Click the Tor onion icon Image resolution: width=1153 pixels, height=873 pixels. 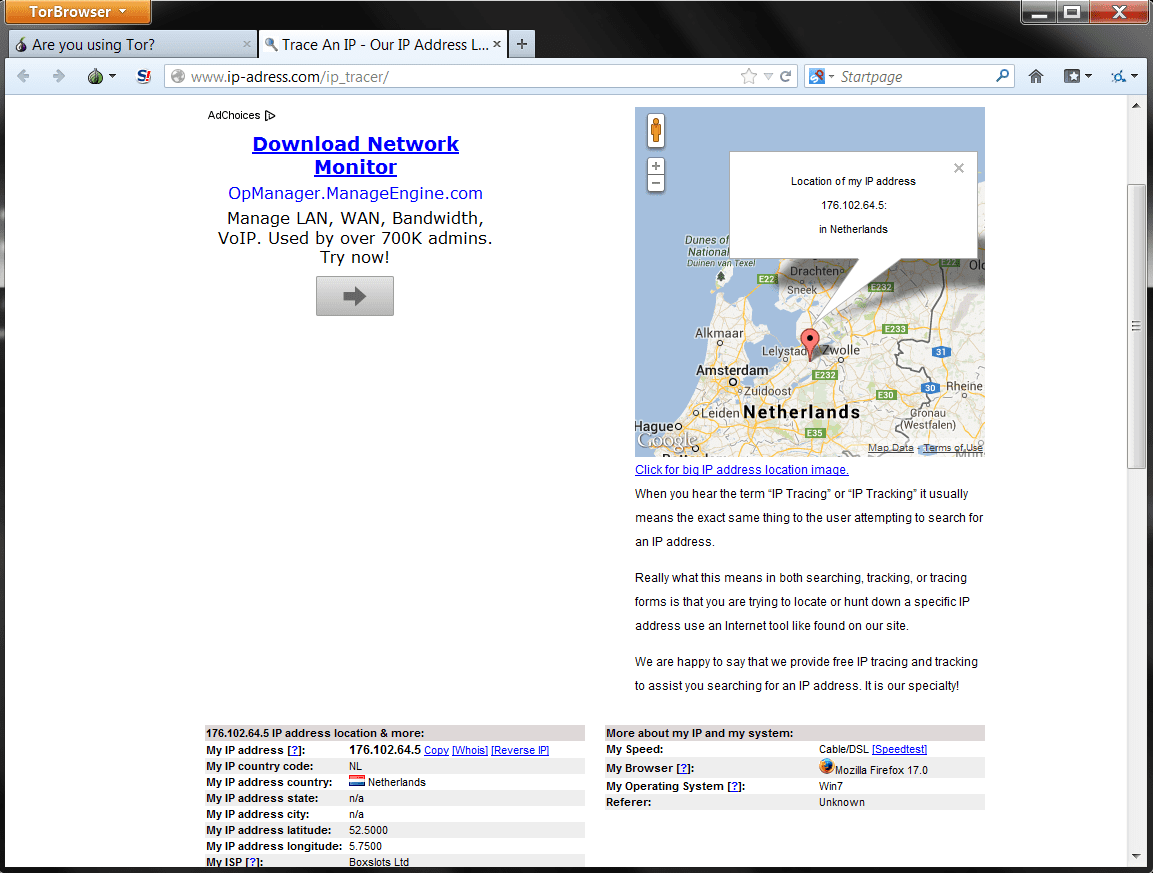coord(95,76)
